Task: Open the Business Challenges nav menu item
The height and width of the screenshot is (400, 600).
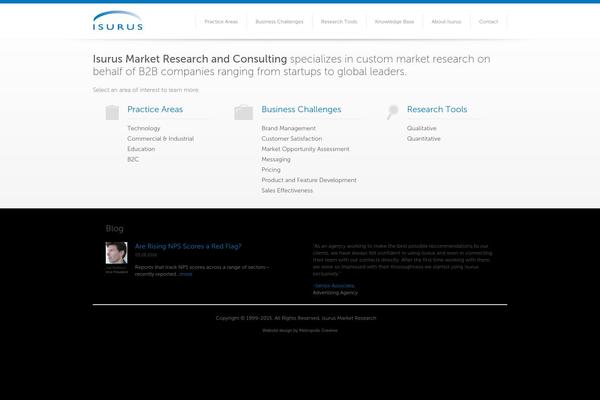Action: [279, 22]
